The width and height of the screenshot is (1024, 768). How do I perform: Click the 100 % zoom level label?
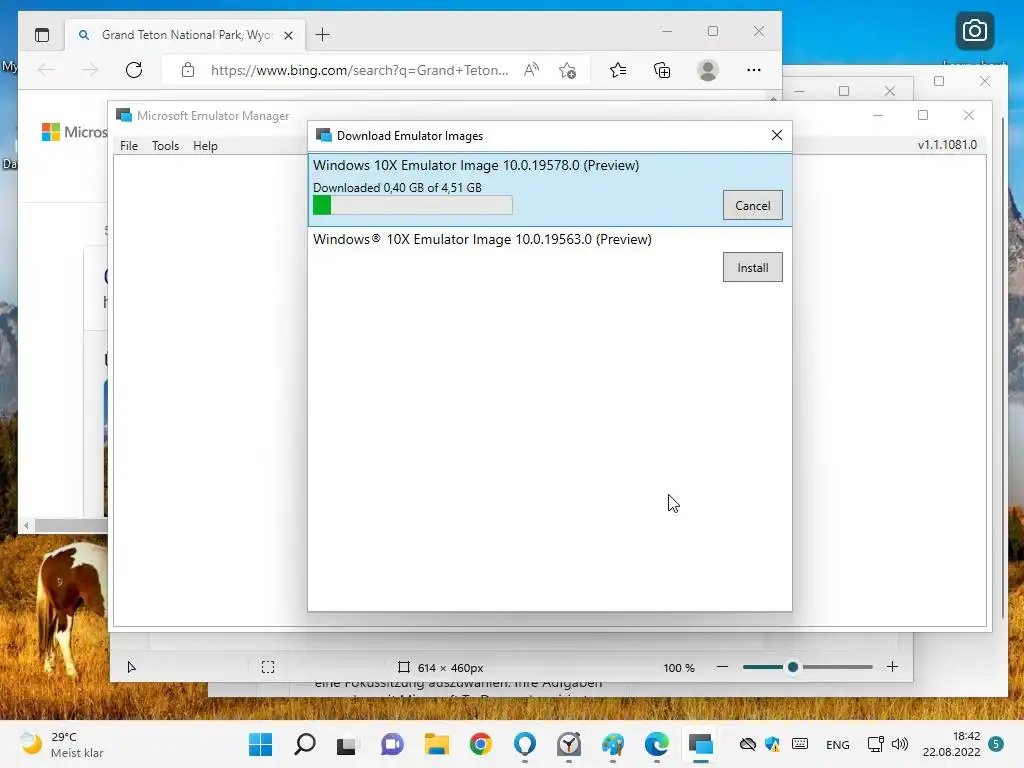point(679,667)
